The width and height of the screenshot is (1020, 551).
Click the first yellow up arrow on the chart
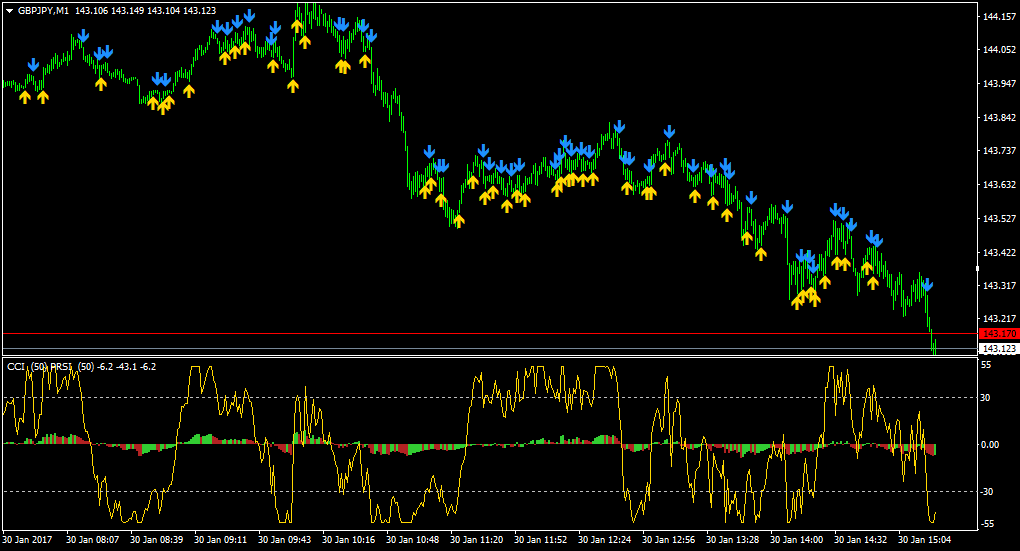coord(25,97)
